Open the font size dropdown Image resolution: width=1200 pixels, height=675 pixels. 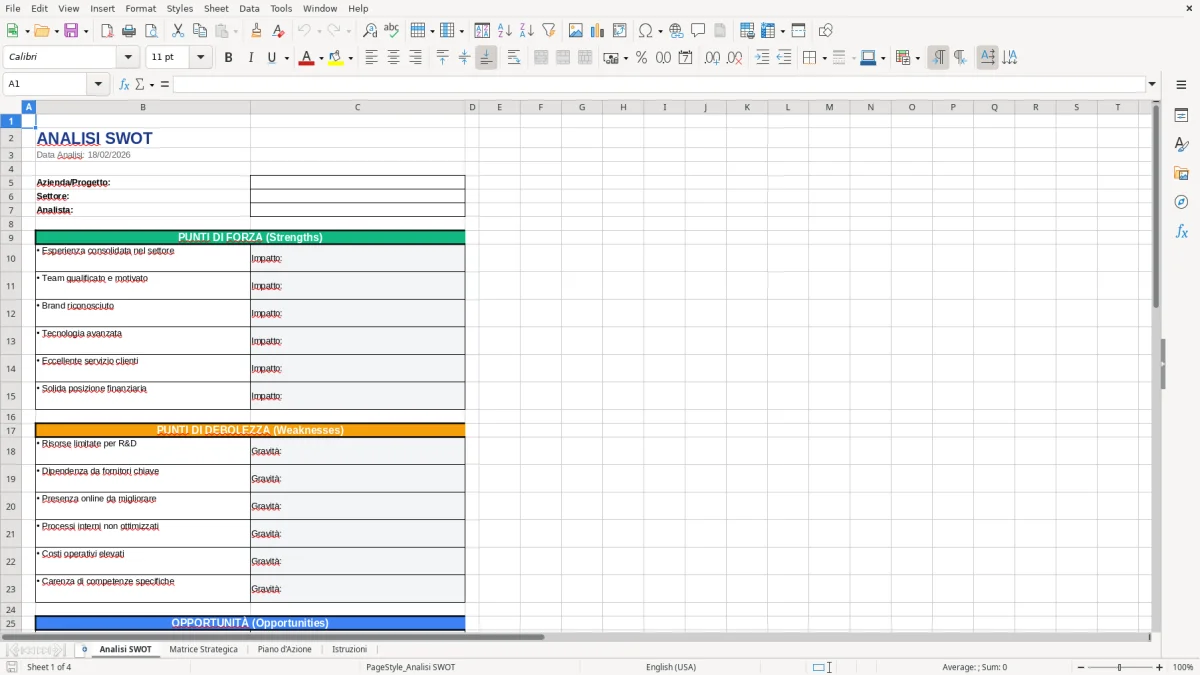click(199, 57)
